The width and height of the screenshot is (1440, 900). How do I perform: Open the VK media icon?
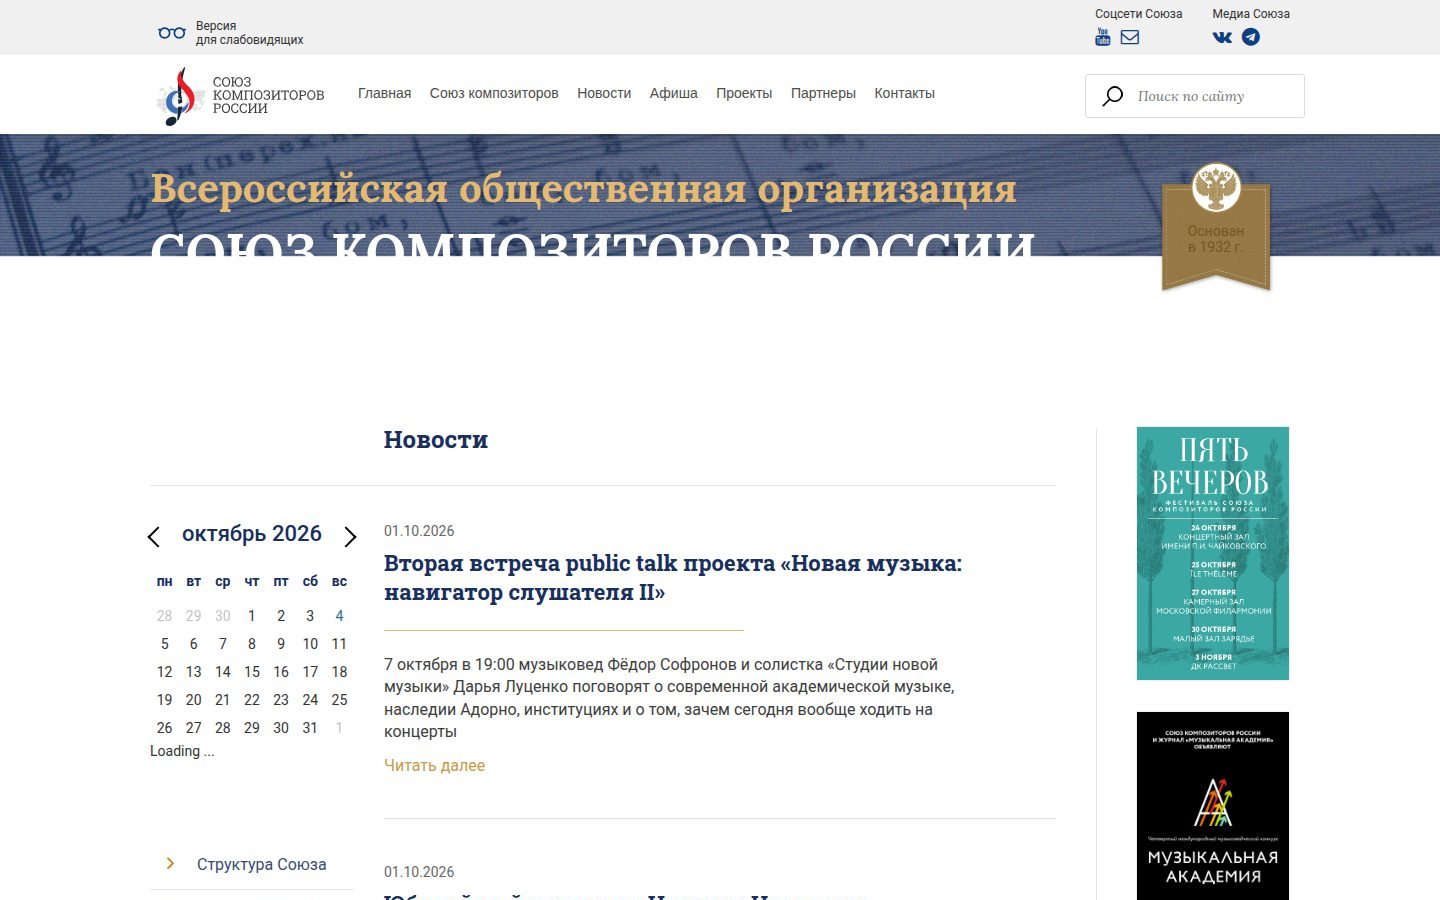coord(1222,37)
